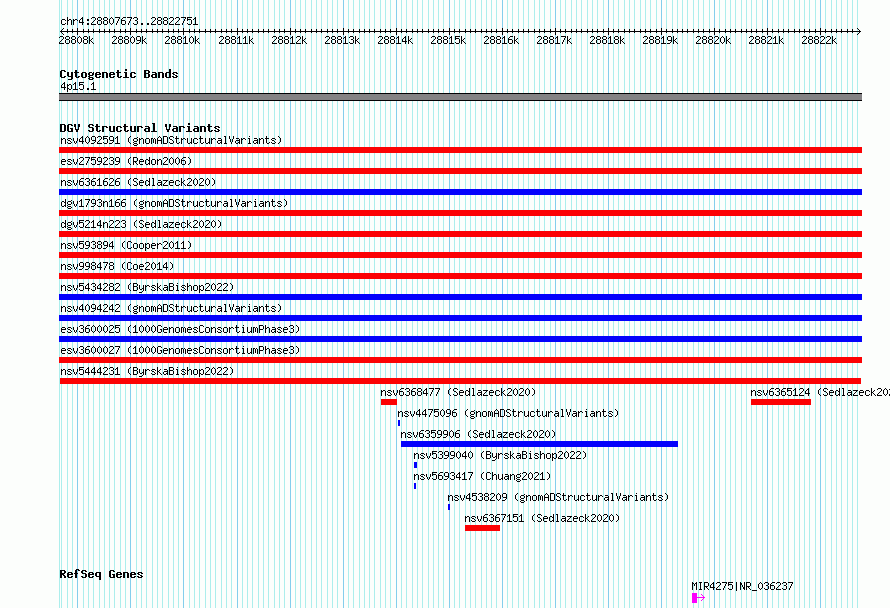Click the nsv5399040 ByrskaBishop2022 label
Viewport: 890px width, 608px height.
point(500,455)
